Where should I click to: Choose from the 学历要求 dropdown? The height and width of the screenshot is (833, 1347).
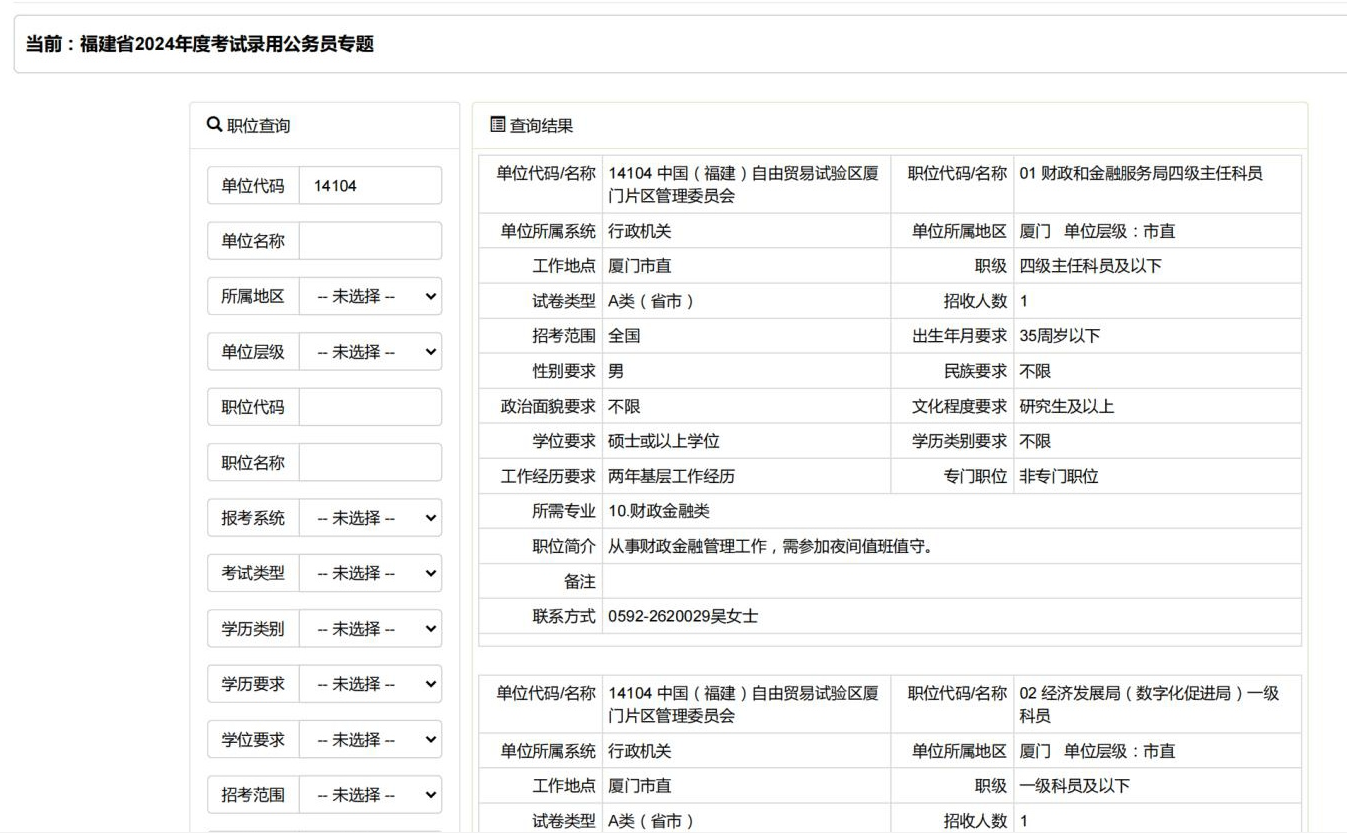pyautogui.click(x=369, y=684)
